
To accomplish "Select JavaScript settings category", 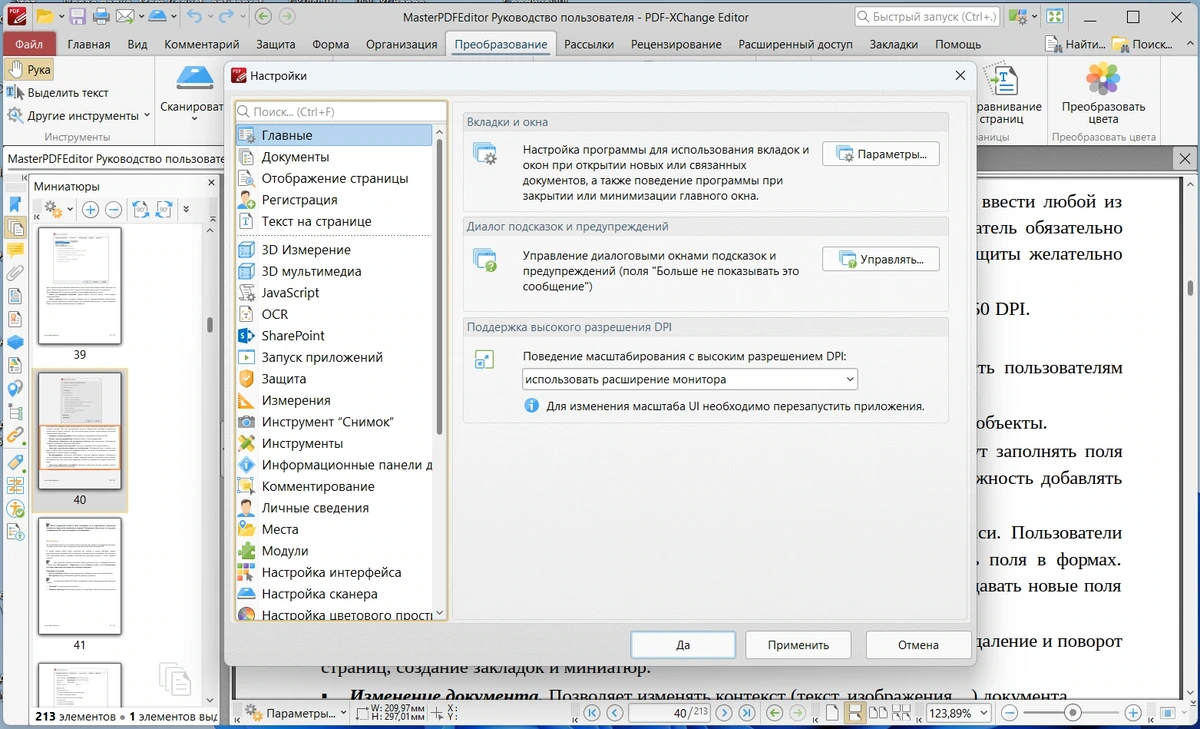I will (334, 293).
